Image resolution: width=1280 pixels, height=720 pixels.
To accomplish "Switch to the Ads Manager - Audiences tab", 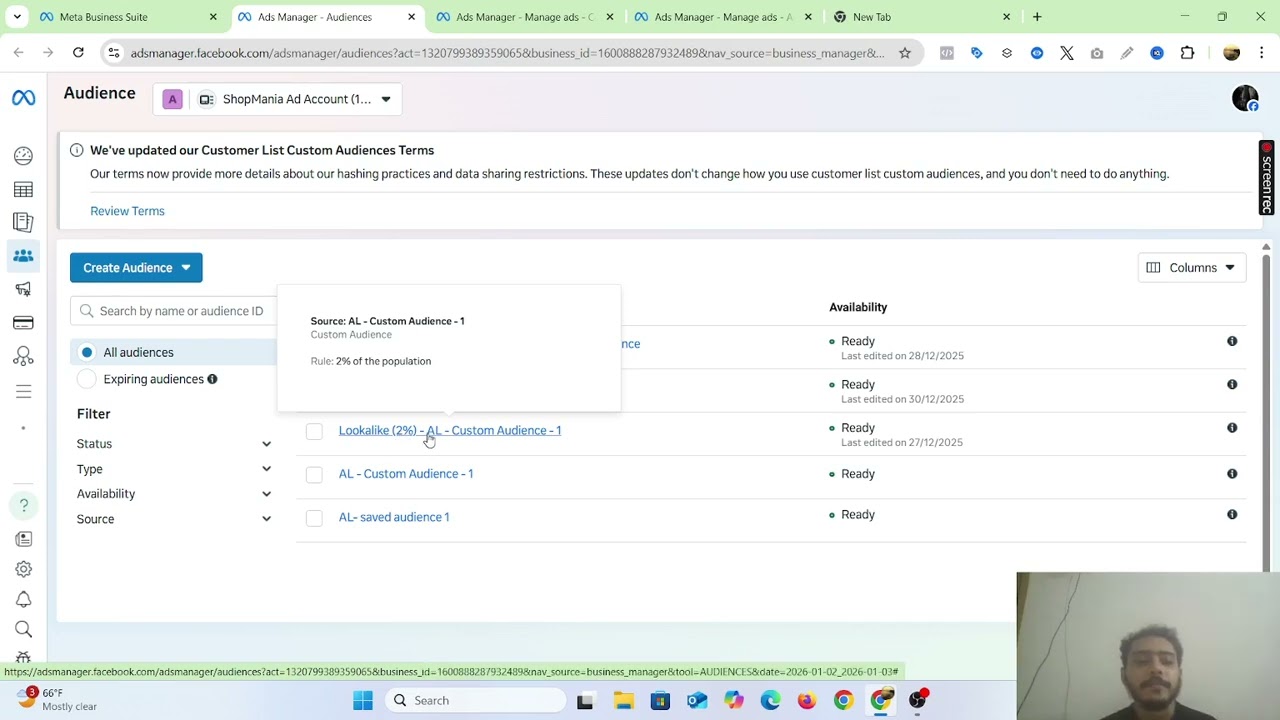I will pos(326,17).
